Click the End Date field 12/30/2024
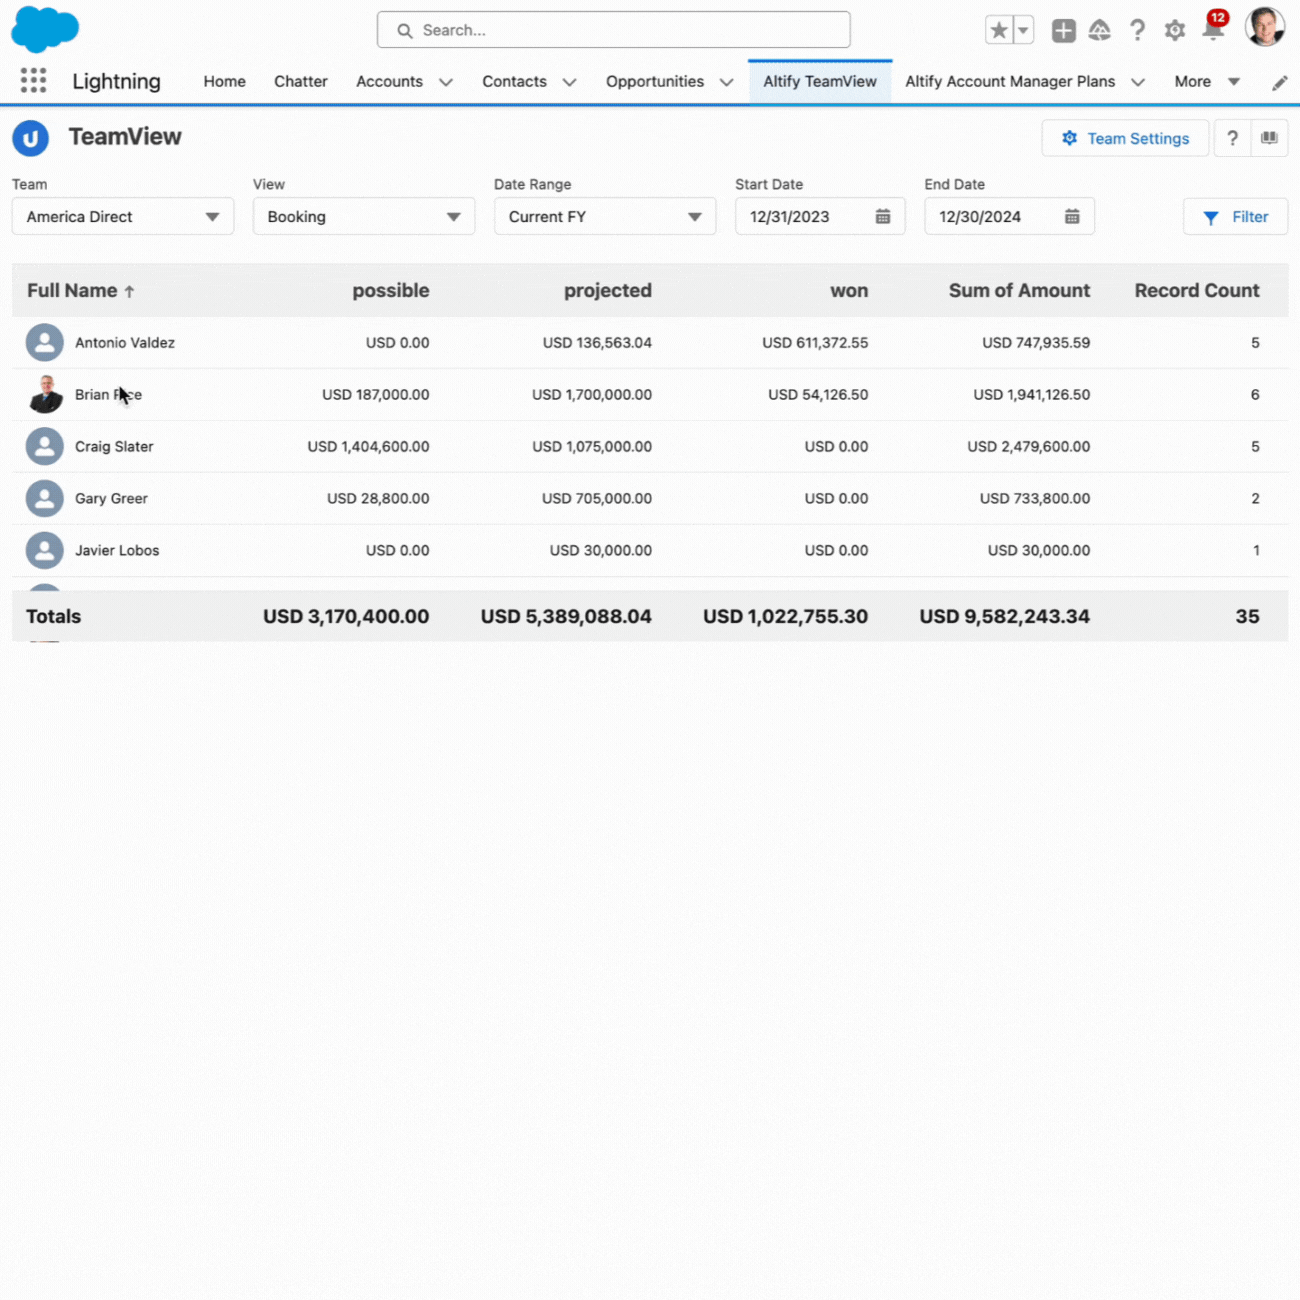This screenshot has width=1300, height=1300. (1009, 216)
